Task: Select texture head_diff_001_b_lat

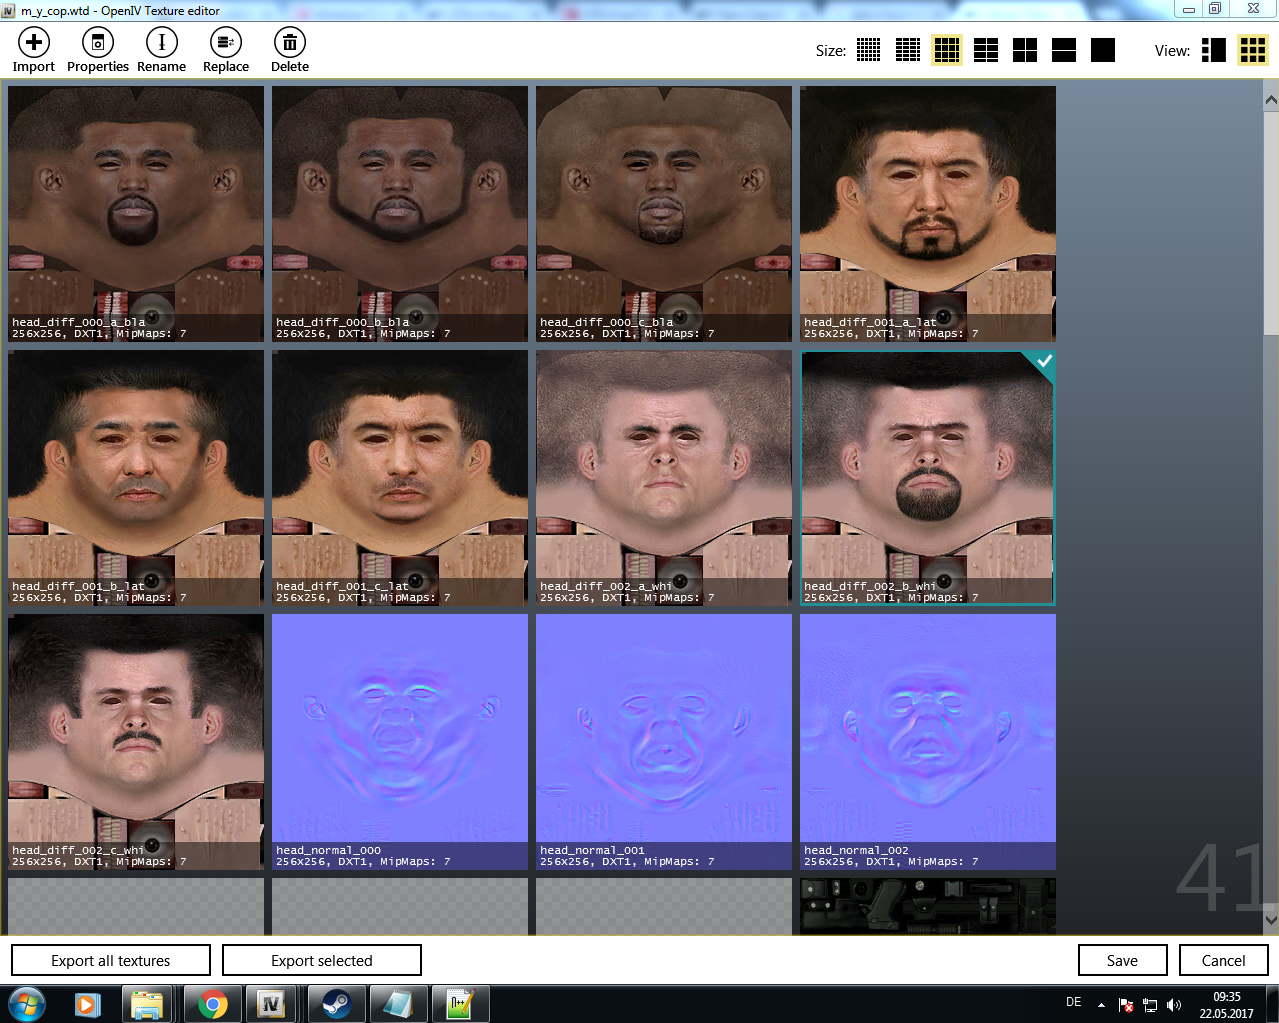Action: point(136,478)
